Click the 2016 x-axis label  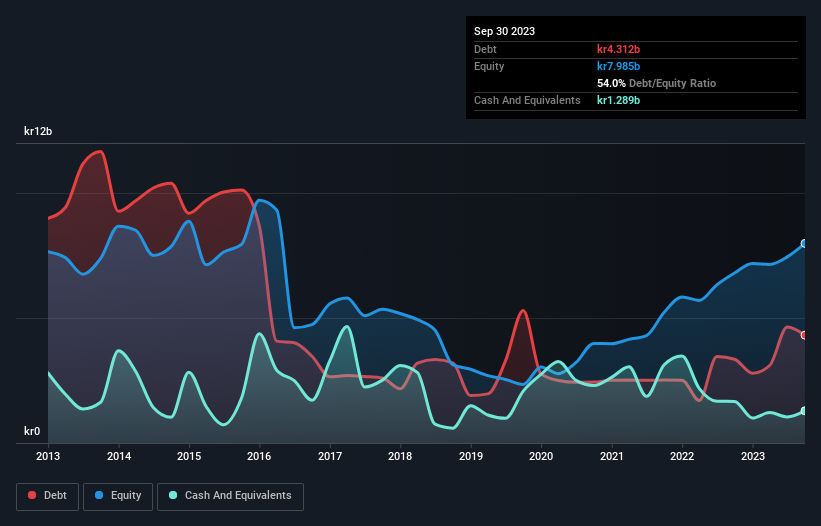[259, 456]
